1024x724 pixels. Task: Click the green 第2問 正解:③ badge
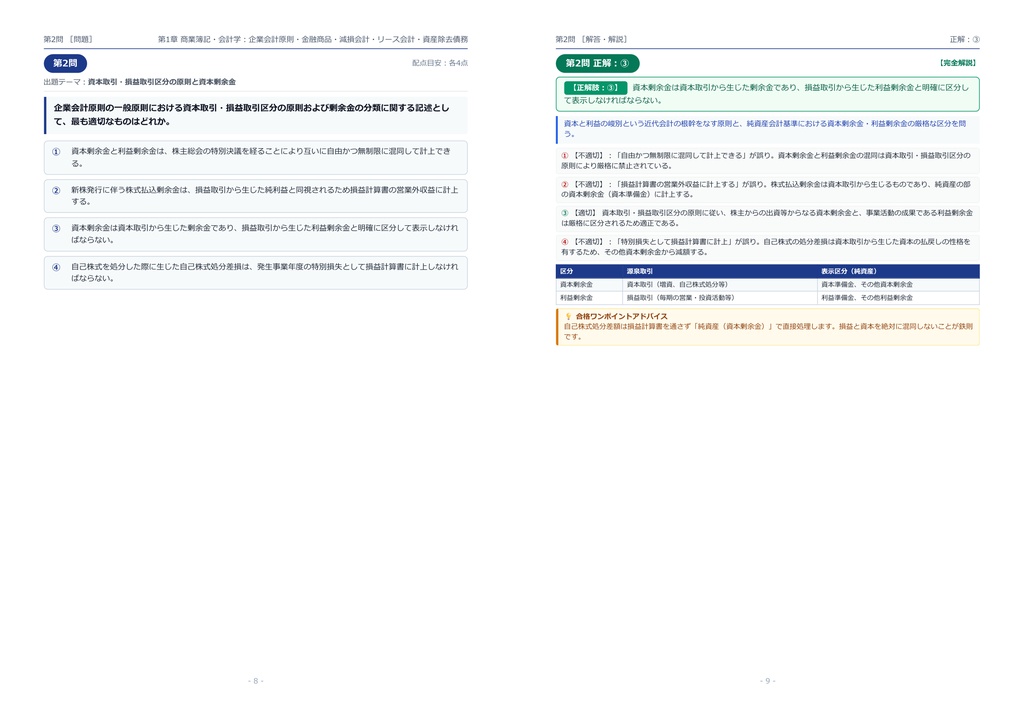click(598, 63)
